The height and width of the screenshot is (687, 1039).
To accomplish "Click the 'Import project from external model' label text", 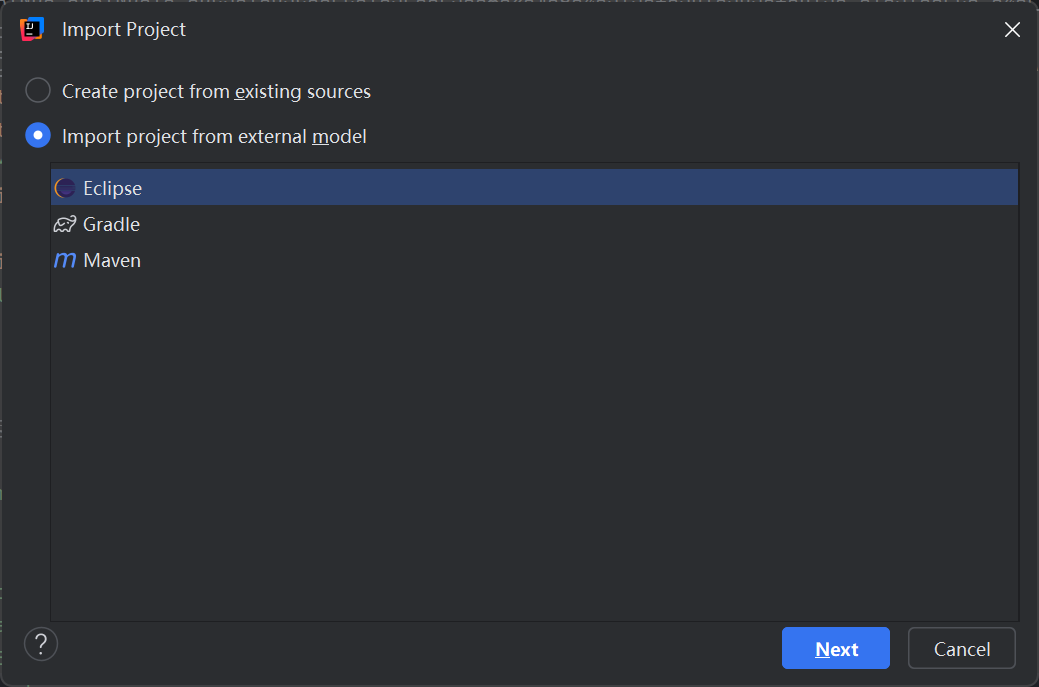I will click(x=214, y=137).
